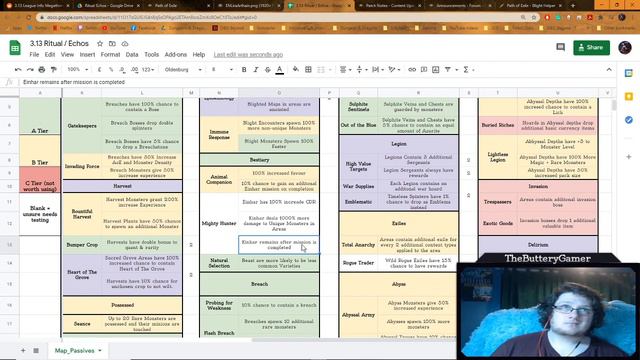The height and width of the screenshot is (360, 640).
Task: Check the cloud document status icon
Action: pyautogui.click(x=125, y=44)
